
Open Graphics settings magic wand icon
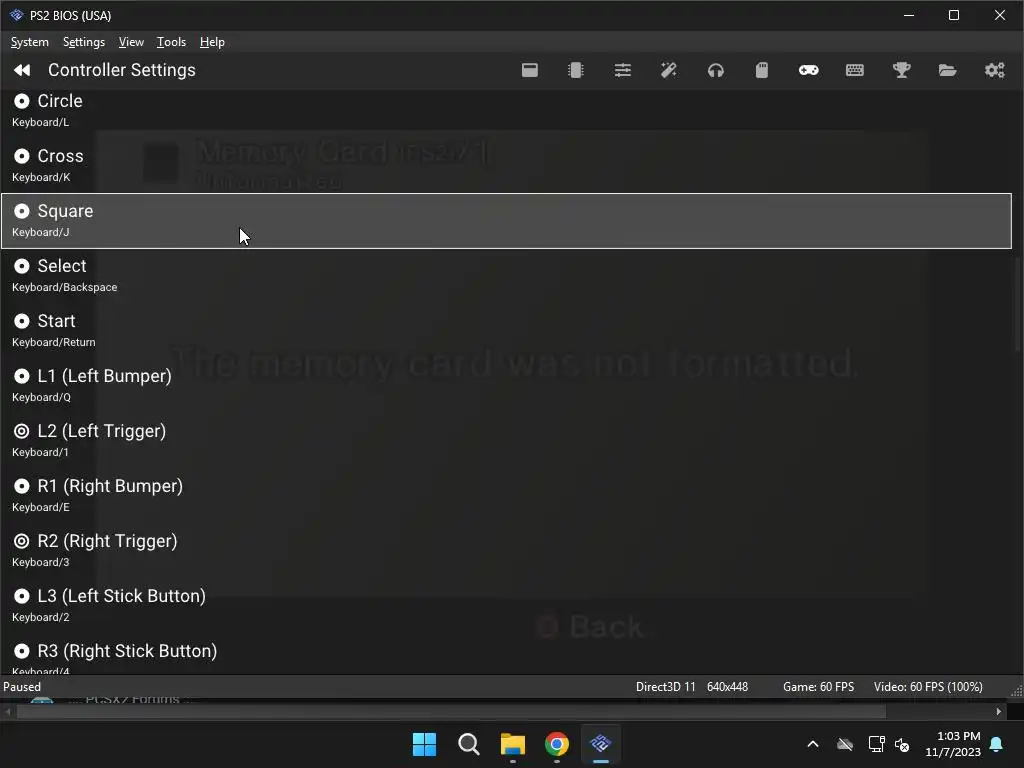pyautogui.click(x=669, y=70)
